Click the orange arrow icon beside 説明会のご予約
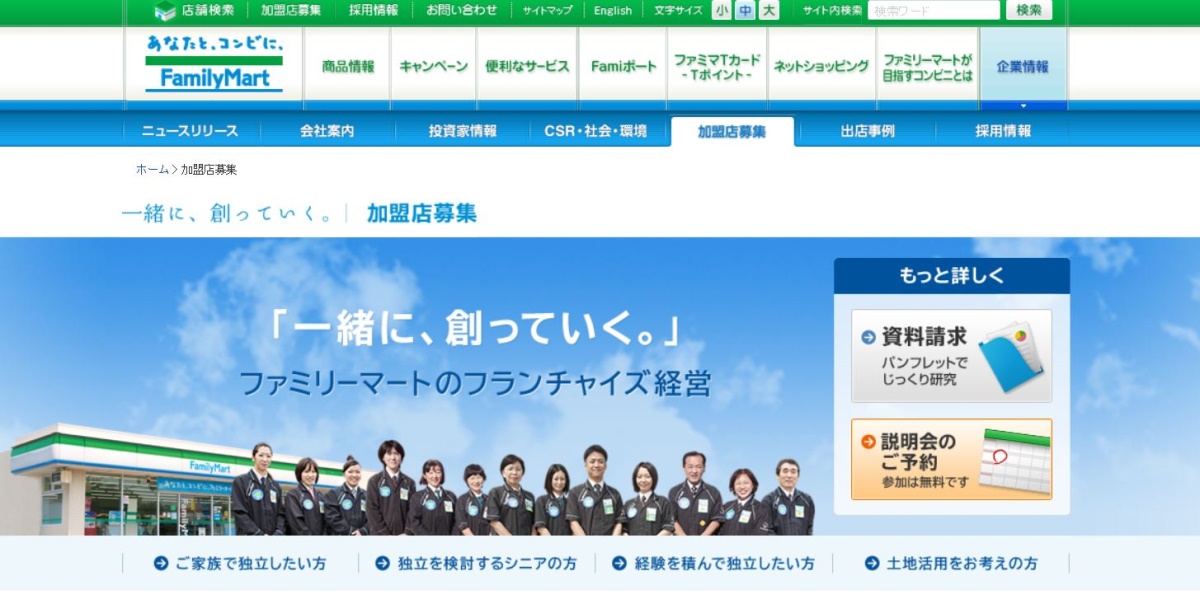The image size is (1200, 613). 868,441
